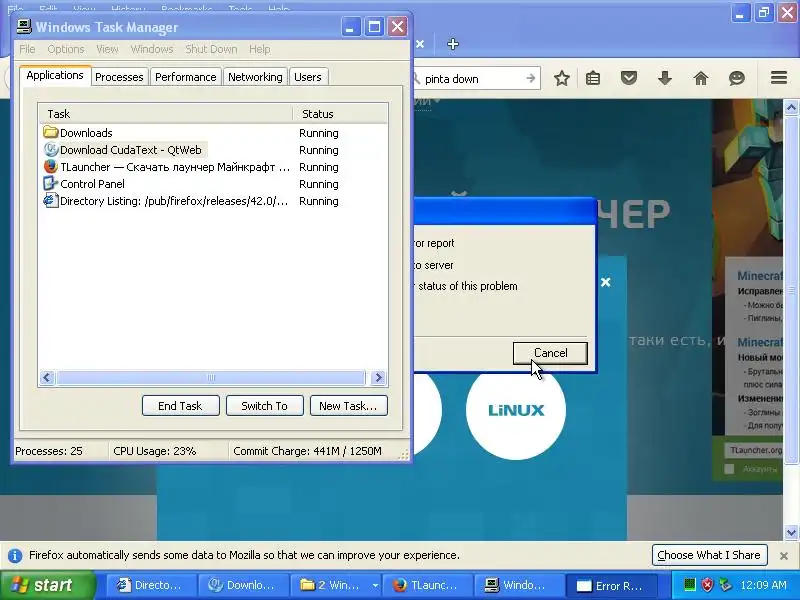
Task: Click the safely remove hardware tray icon
Action: pyautogui.click(x=724, y=585)
